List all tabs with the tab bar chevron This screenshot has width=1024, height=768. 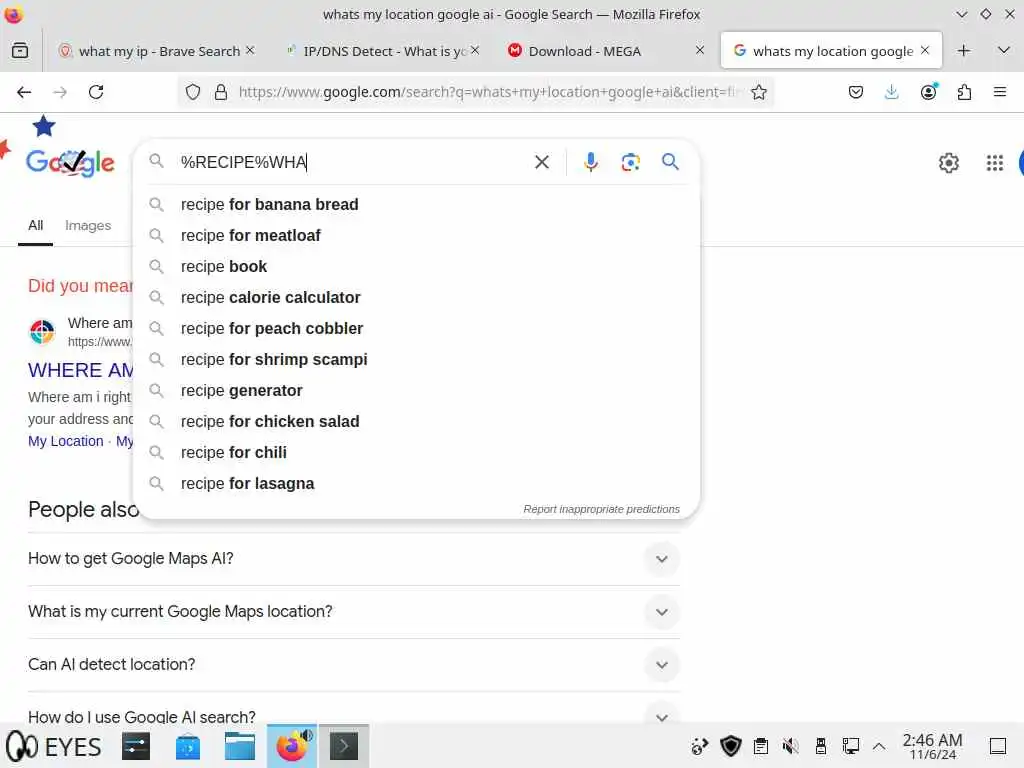pyautogui.click(x=1004, y=50)
